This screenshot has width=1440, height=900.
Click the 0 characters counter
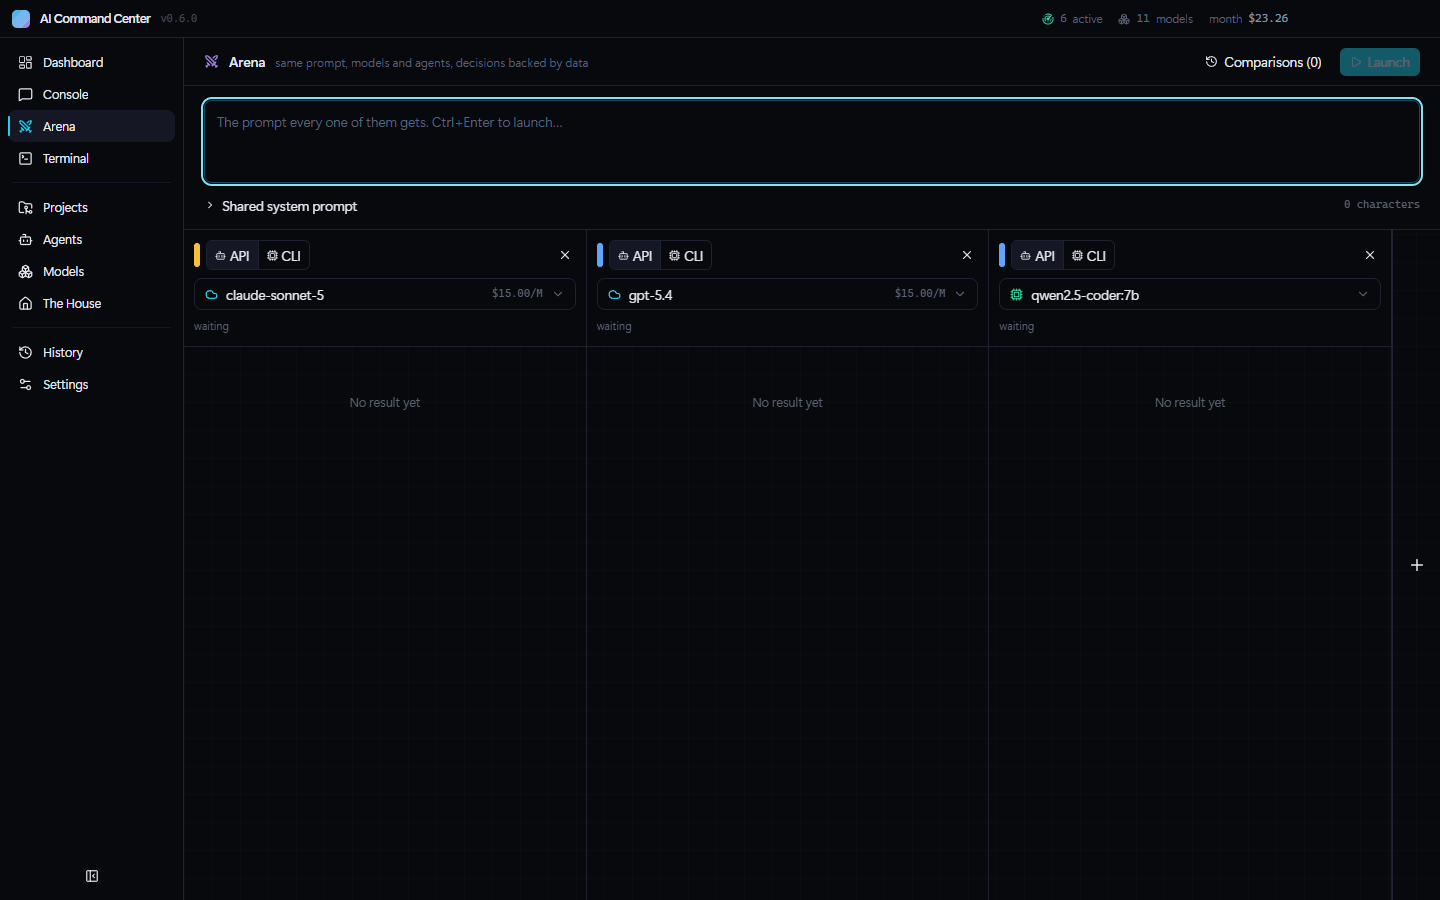(1381, 204)
